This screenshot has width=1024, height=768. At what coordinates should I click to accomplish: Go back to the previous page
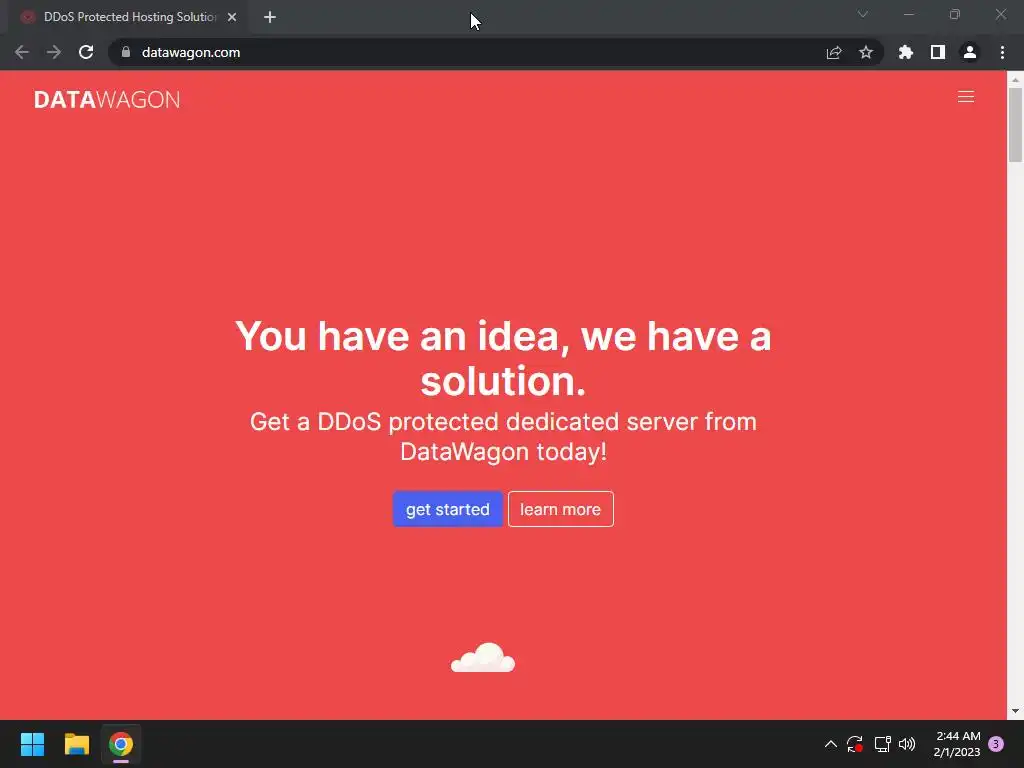click(x=22, y=52)
